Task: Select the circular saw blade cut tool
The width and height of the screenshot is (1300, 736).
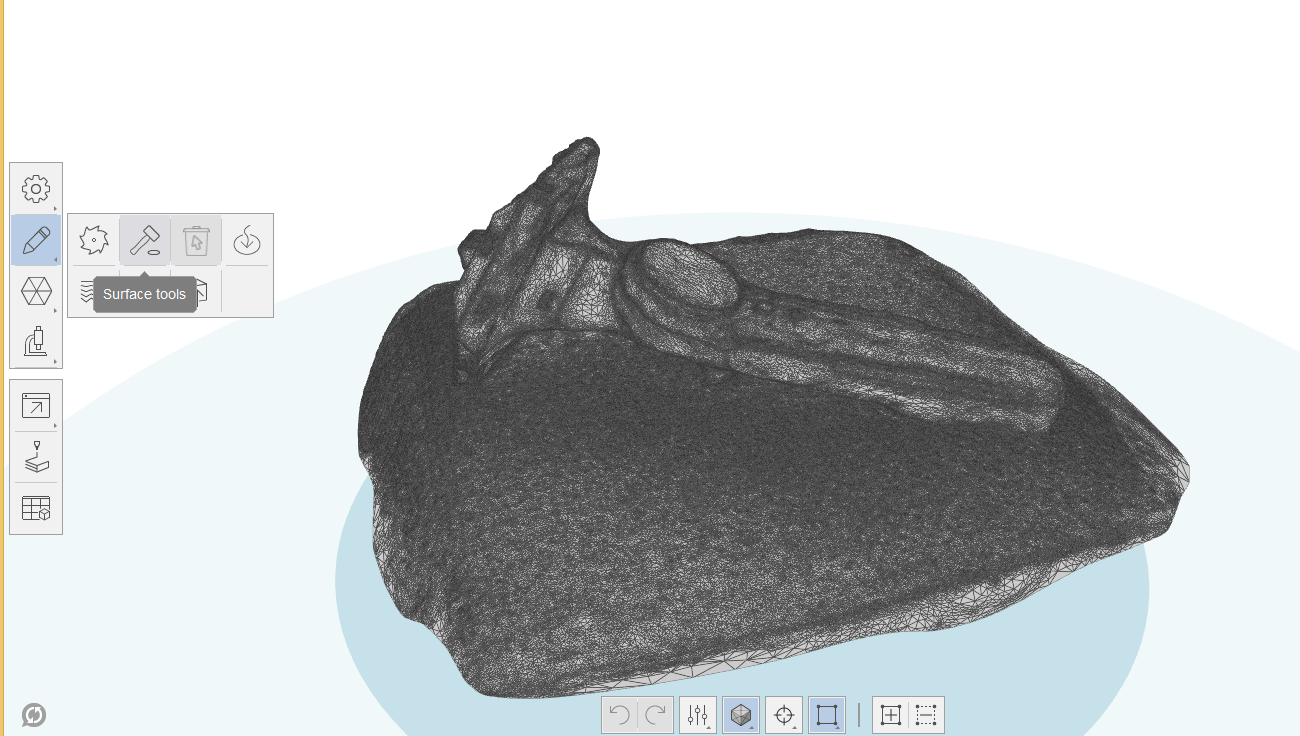Action: [x=94, y=240]
